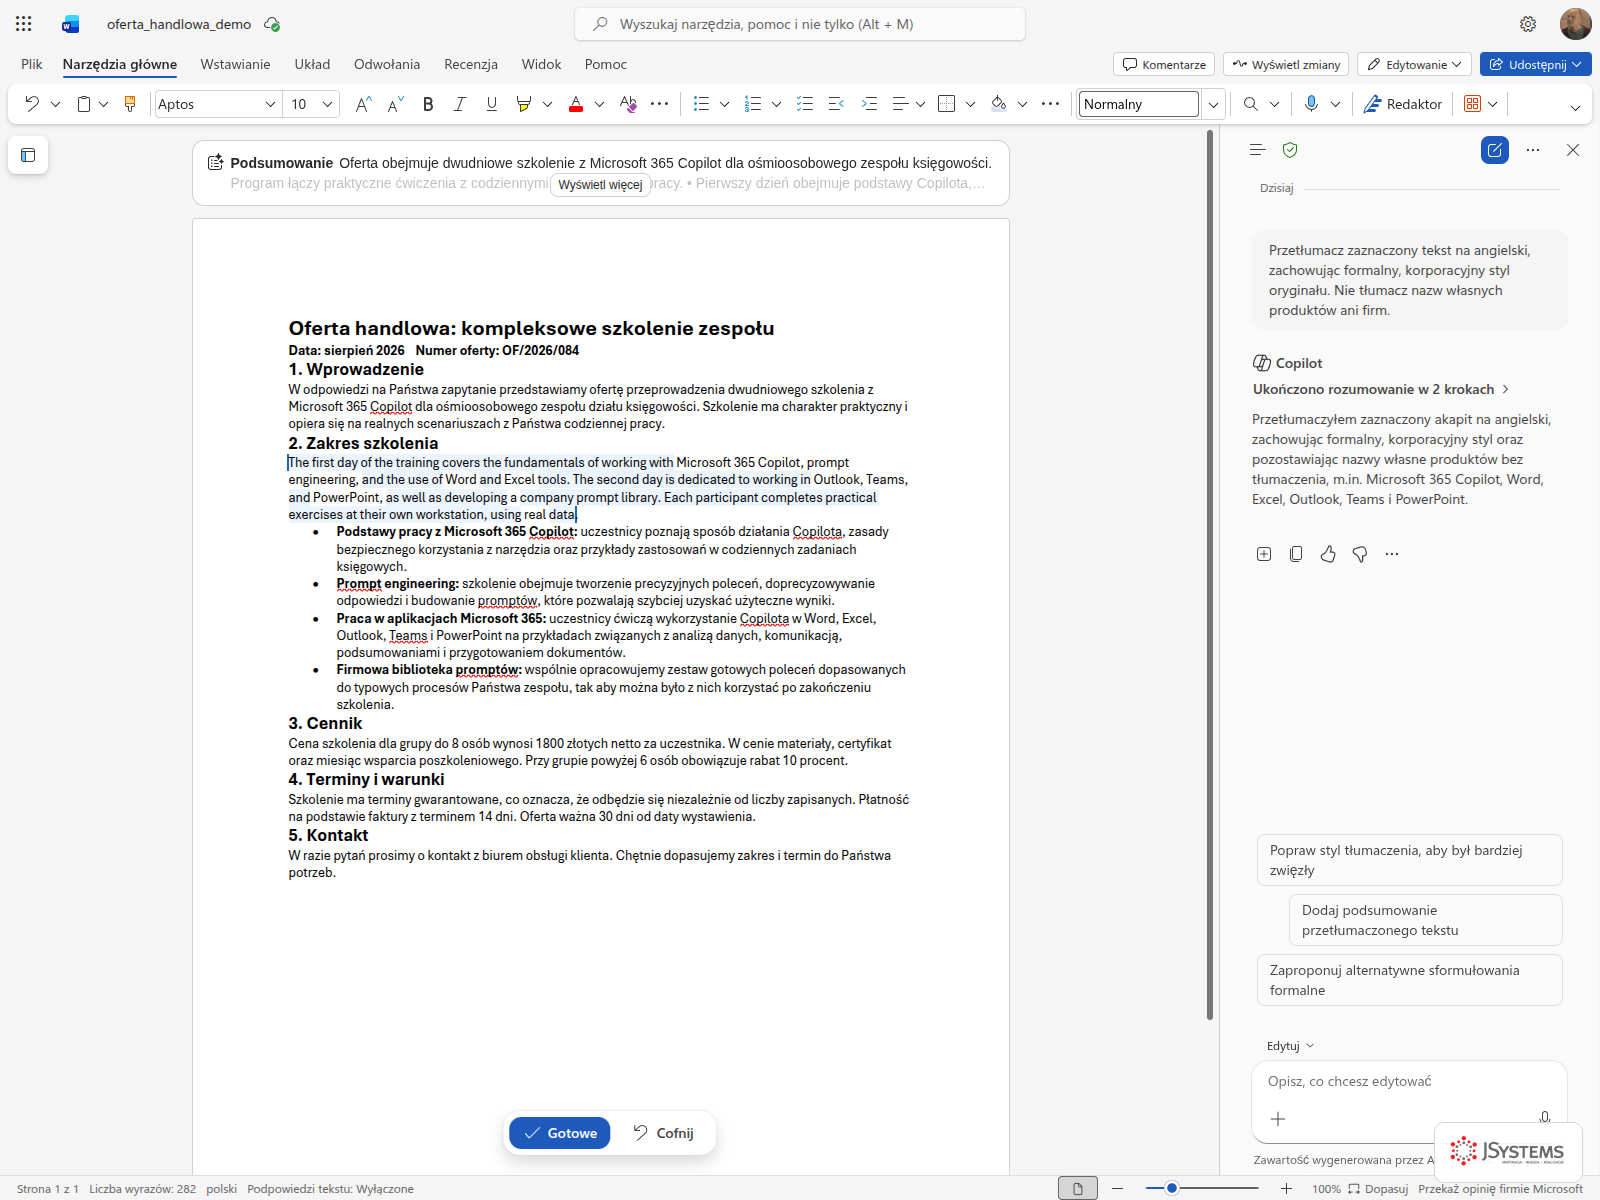Open the Pomoc tab

(606, 64)
